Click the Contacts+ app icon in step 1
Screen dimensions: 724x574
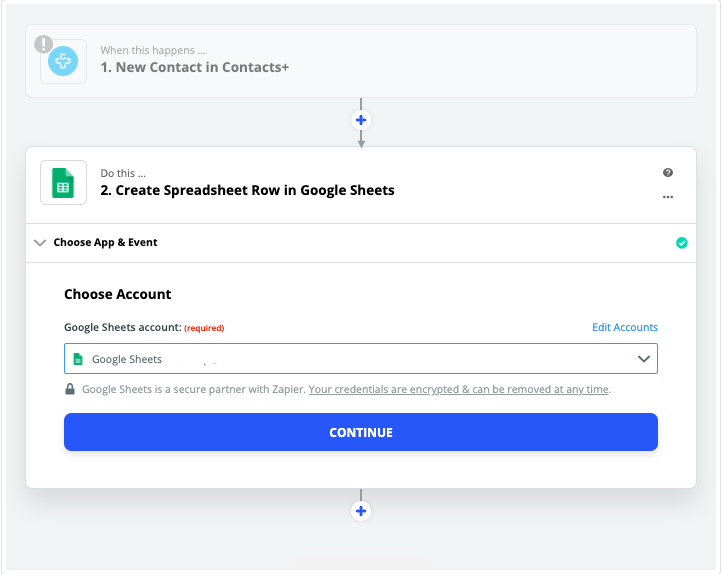pos(63,61)
